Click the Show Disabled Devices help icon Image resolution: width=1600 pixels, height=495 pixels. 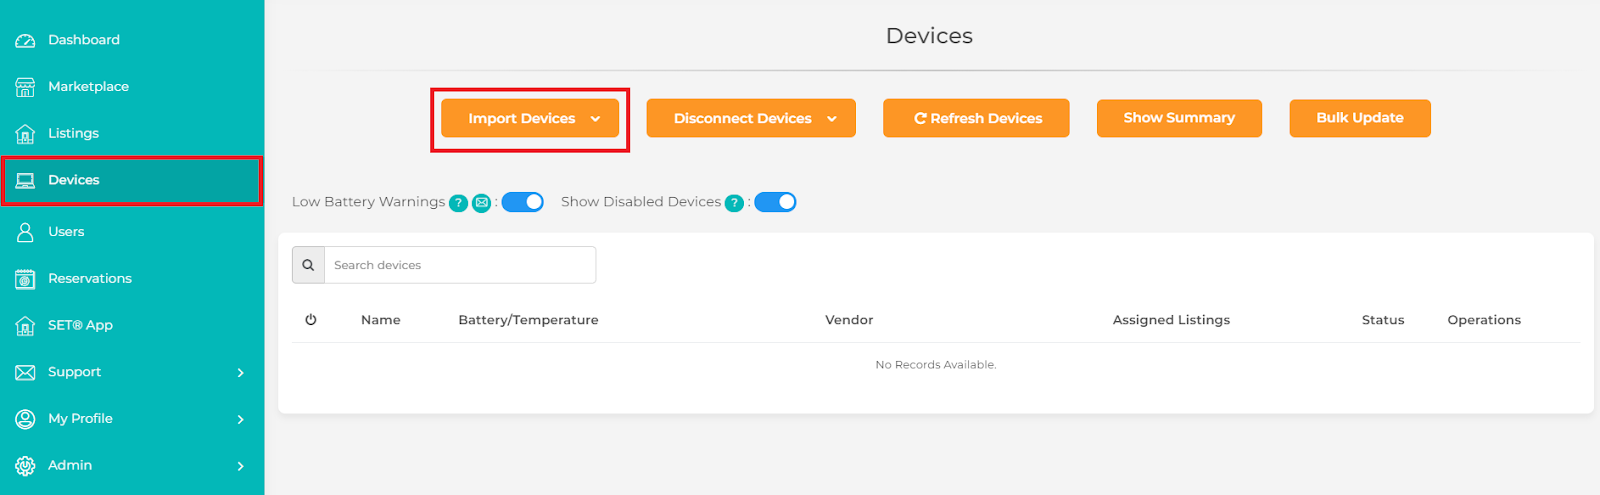734,203
